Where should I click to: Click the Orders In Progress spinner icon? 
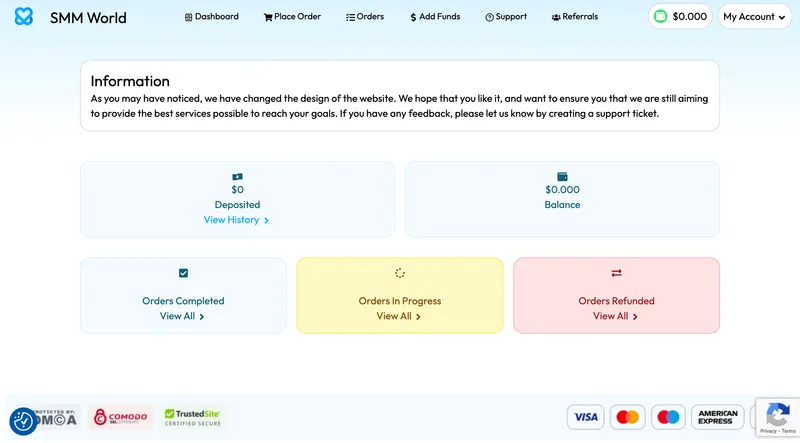399,273
